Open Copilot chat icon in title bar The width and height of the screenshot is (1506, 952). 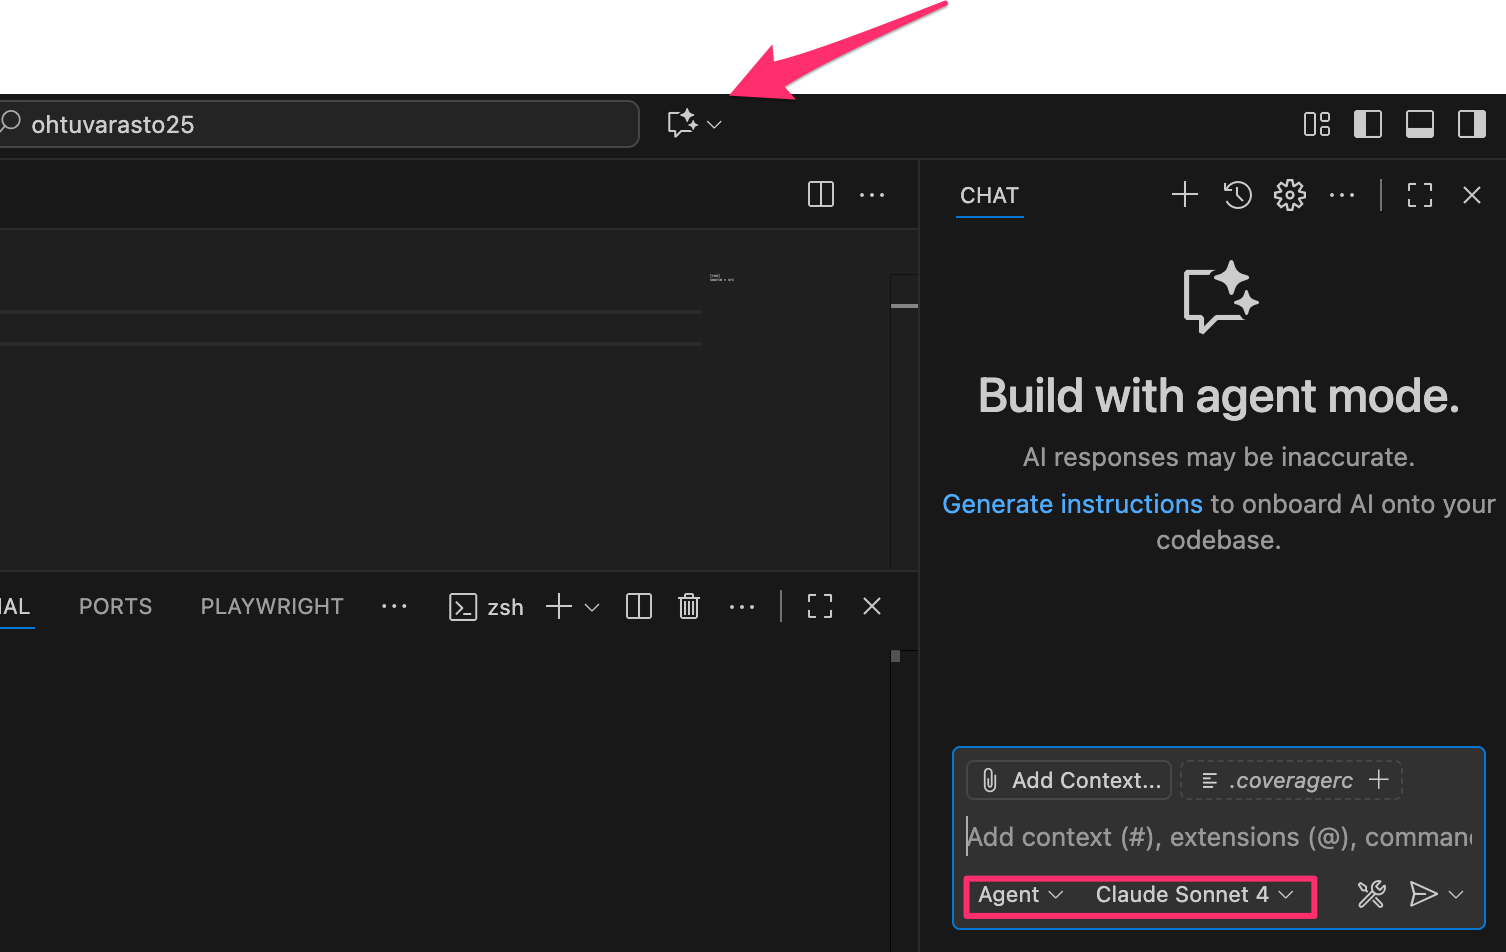pos(682,124)
